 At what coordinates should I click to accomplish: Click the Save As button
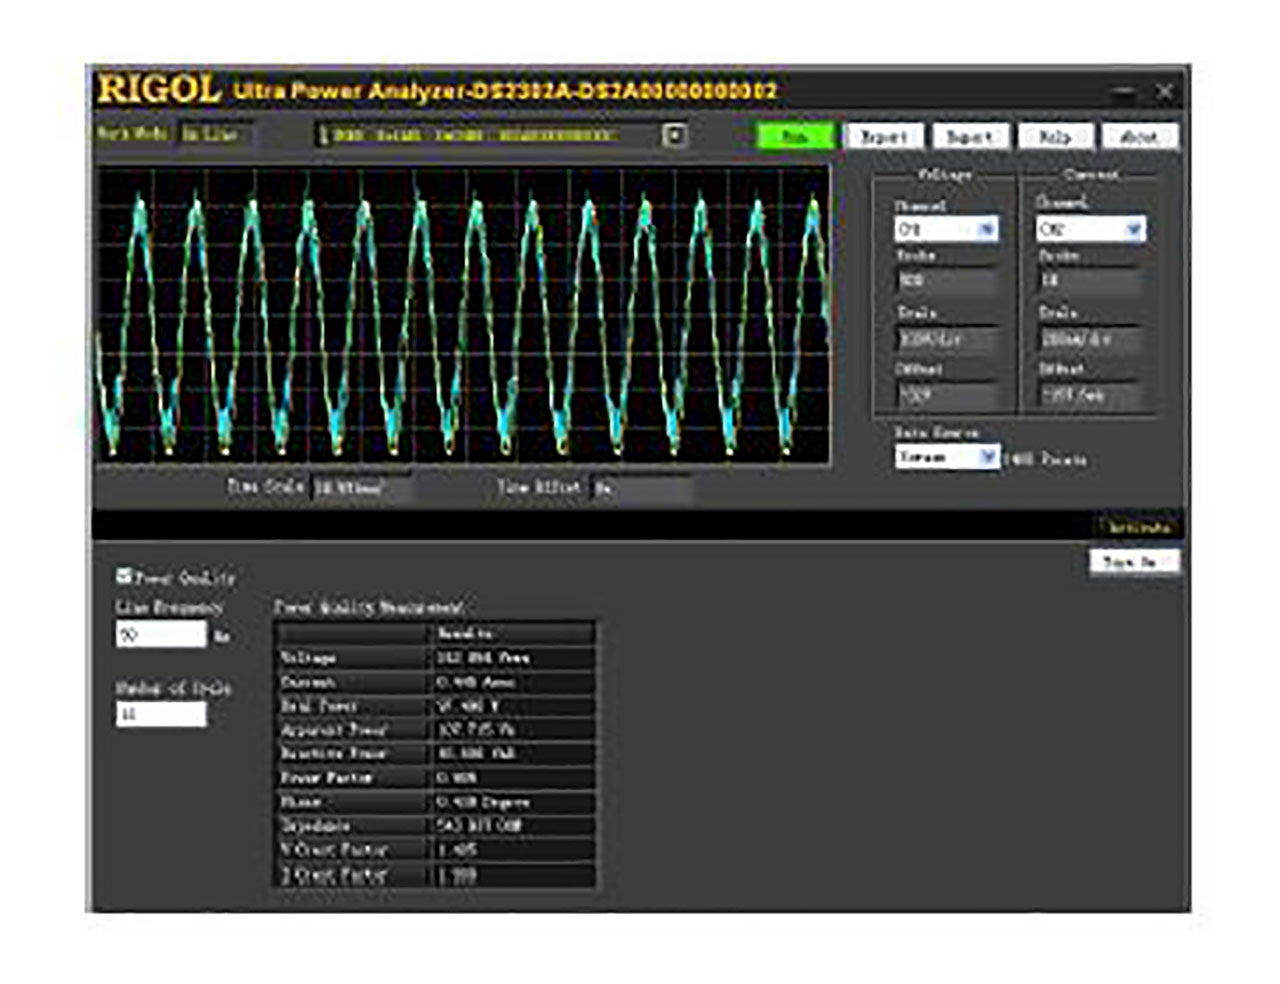click(1133, 561)
